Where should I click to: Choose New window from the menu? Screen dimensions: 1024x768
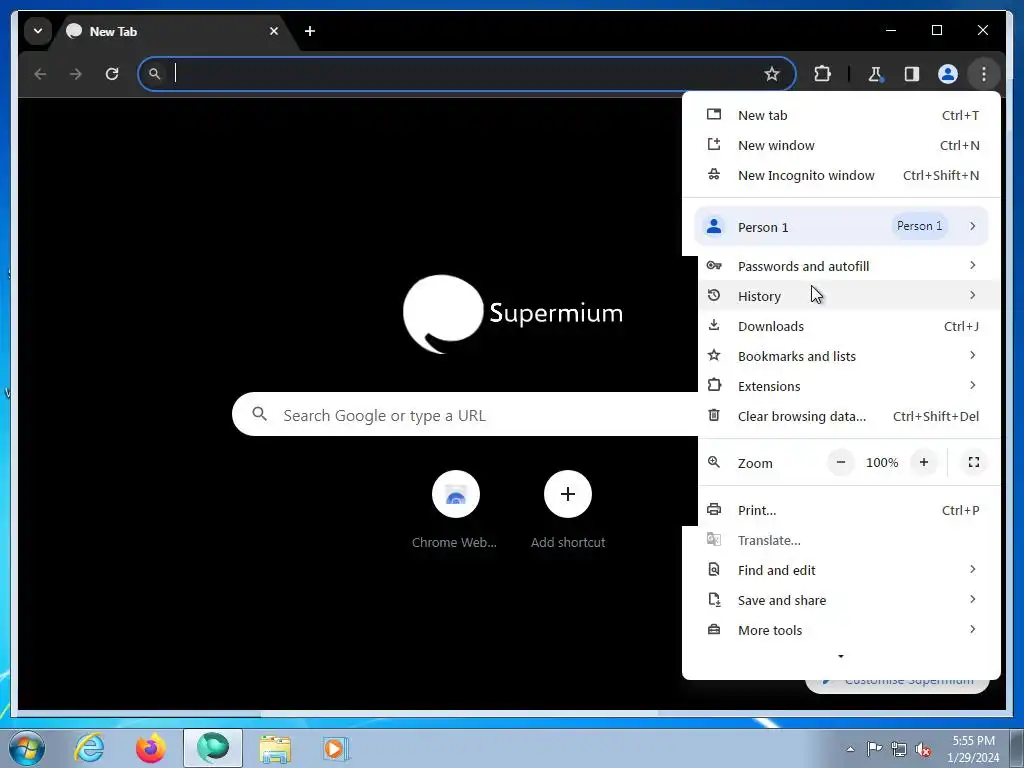(x=841, y=145)
